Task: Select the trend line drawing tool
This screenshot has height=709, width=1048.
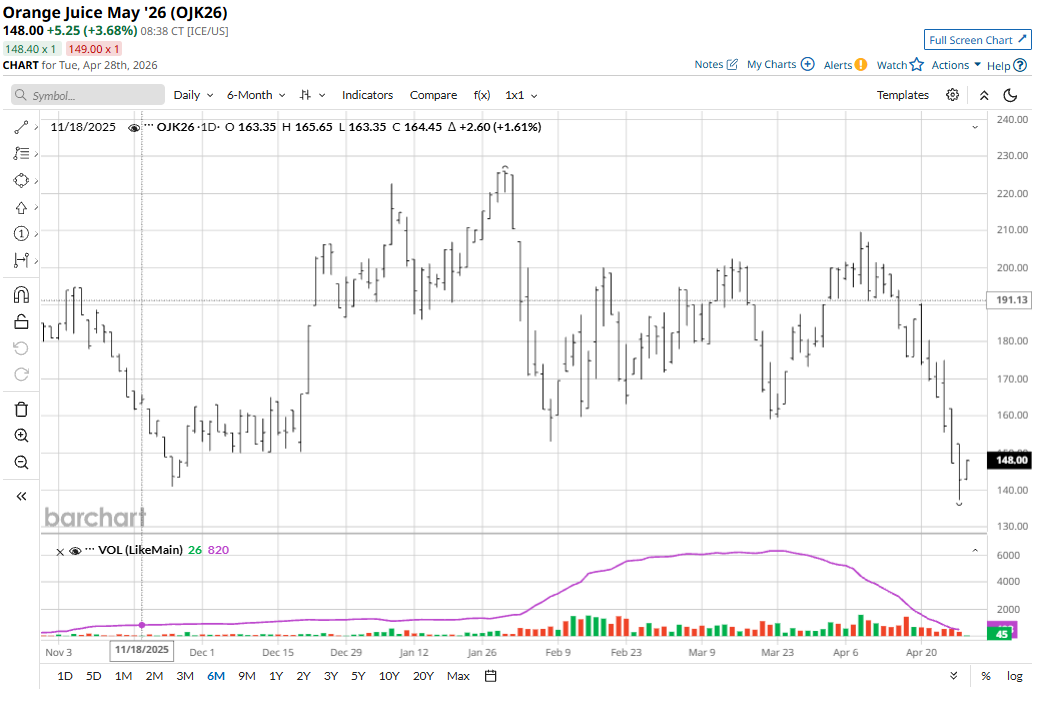Action: [x=21, y=127]
